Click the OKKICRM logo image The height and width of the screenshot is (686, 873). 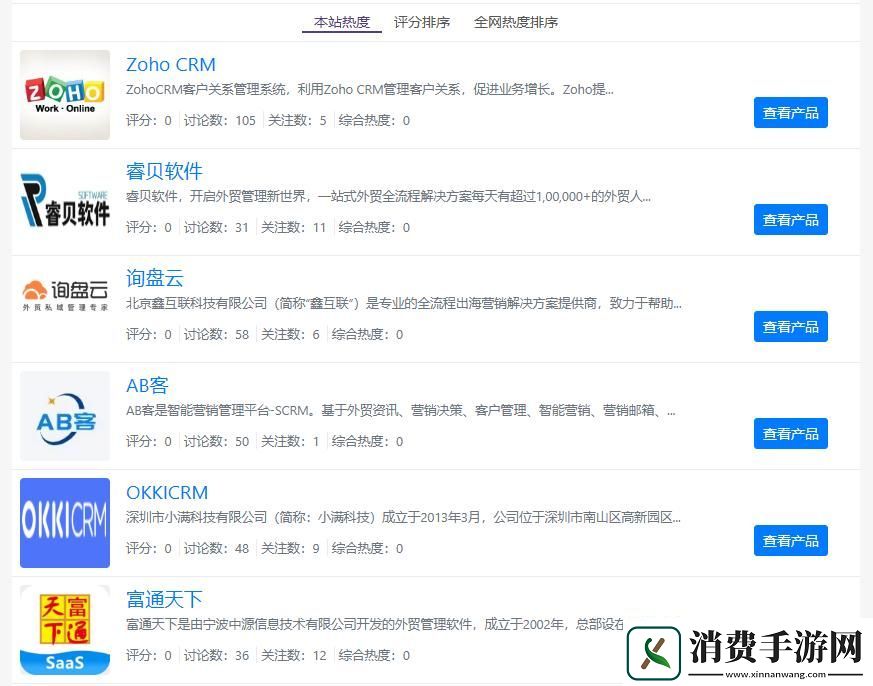[x=65, y=523]
